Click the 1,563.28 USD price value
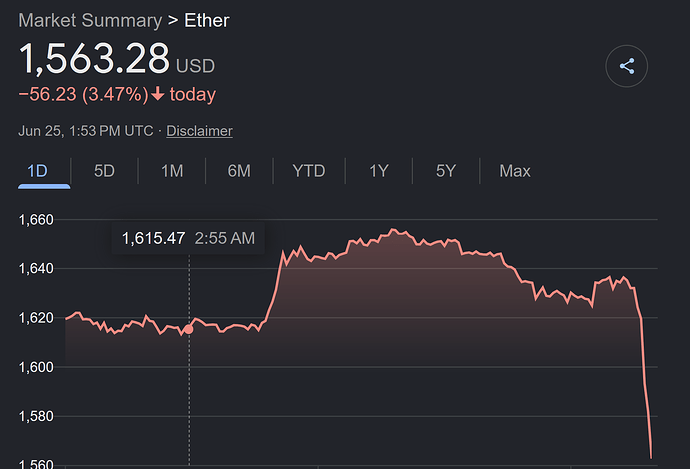Image resolution: width=690 pixels, height=469 pixels. click(117, 59)
